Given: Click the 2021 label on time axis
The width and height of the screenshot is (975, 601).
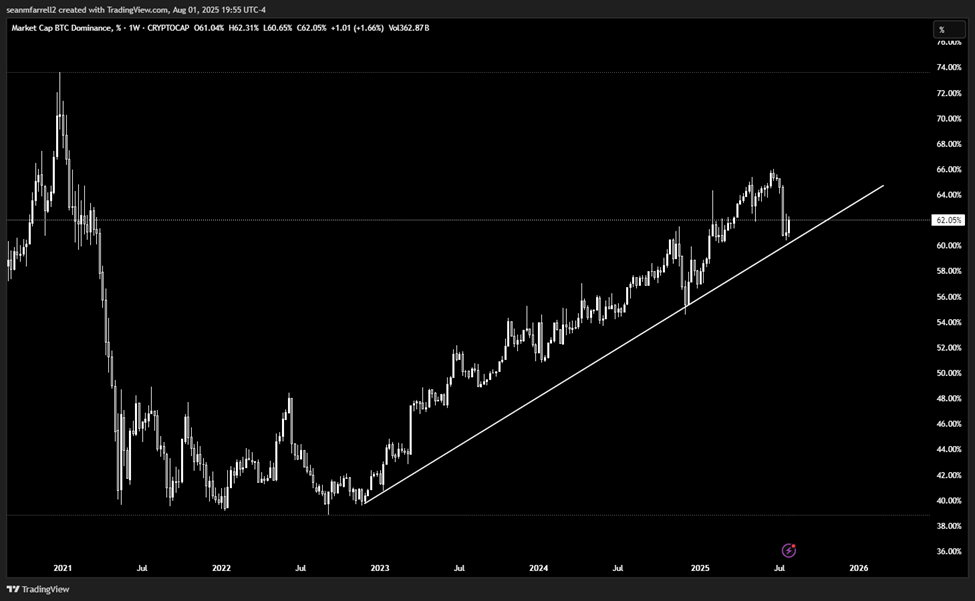Looking at the screenshot, I should pyautogui.click(x=62, y=568).
